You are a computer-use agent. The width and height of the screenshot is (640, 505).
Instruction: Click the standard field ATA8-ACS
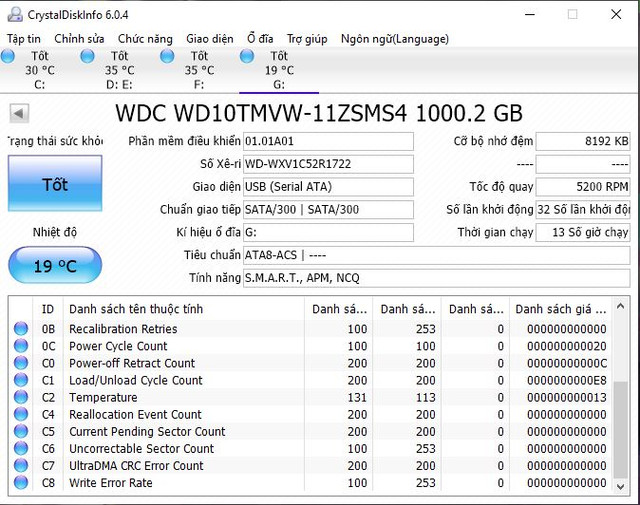(436, 255)
